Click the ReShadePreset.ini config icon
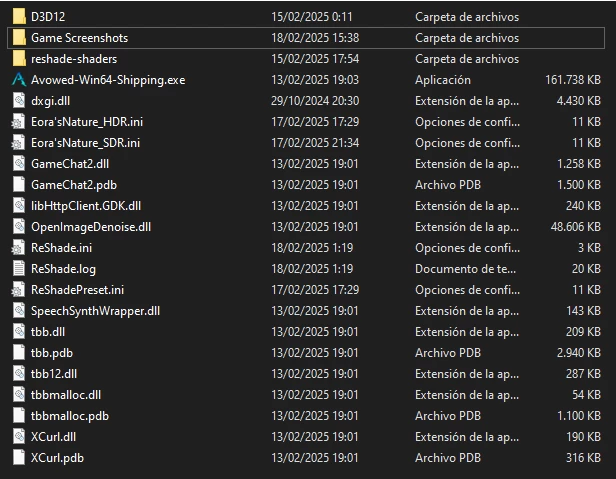Image resolution: width=616 pixels, height=479 pixels. click(x=18, y=290)
